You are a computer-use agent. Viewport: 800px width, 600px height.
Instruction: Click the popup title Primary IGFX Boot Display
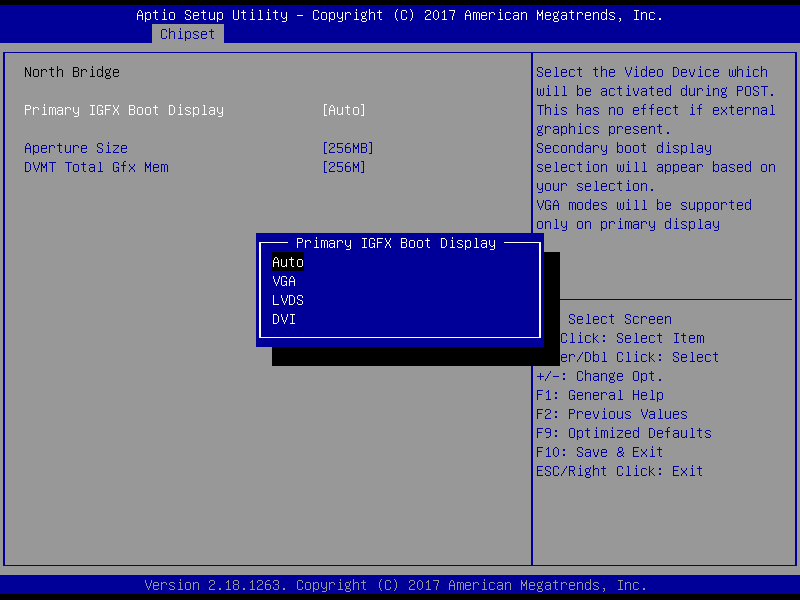(x=396, y=243)
